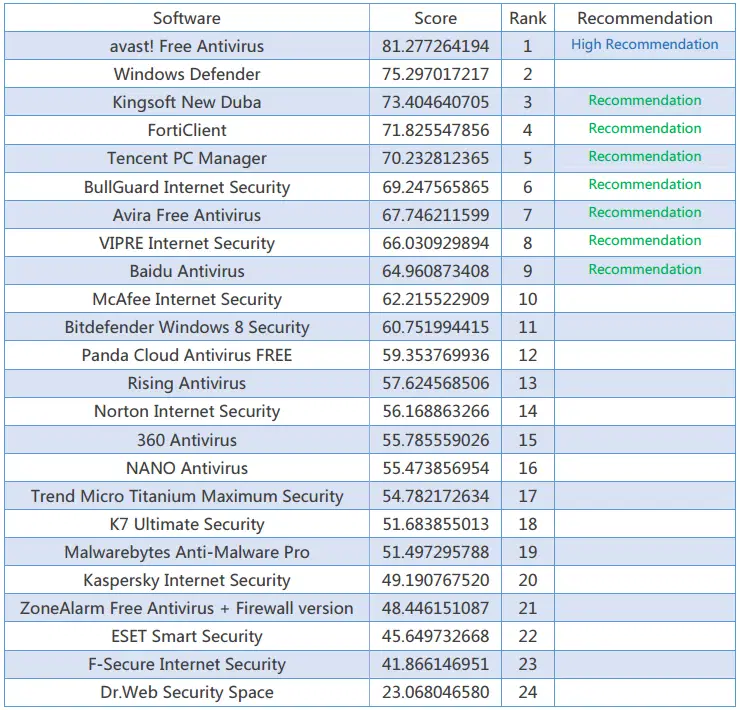
Task: Click Recommendation label in Baidu Antivirus row
Action: (x=645, y=270)
